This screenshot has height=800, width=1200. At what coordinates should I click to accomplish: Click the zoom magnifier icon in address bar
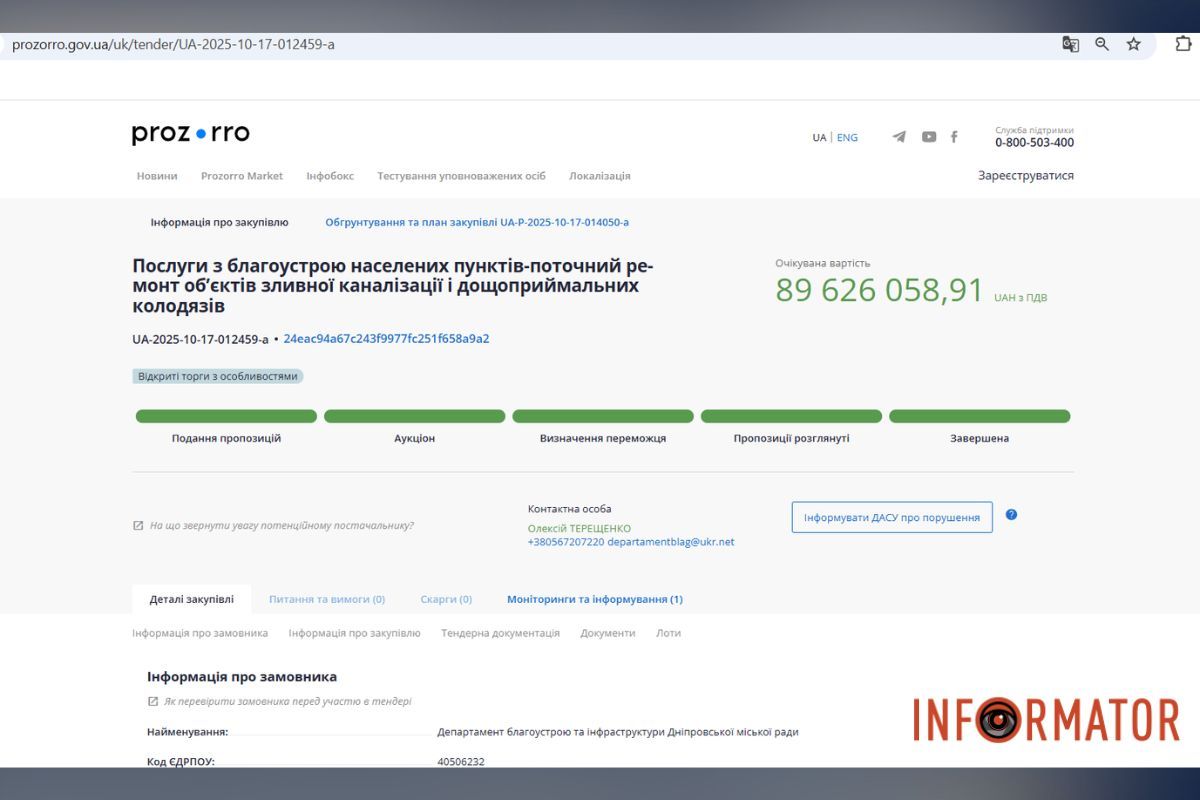click(x=1102, y=44)
